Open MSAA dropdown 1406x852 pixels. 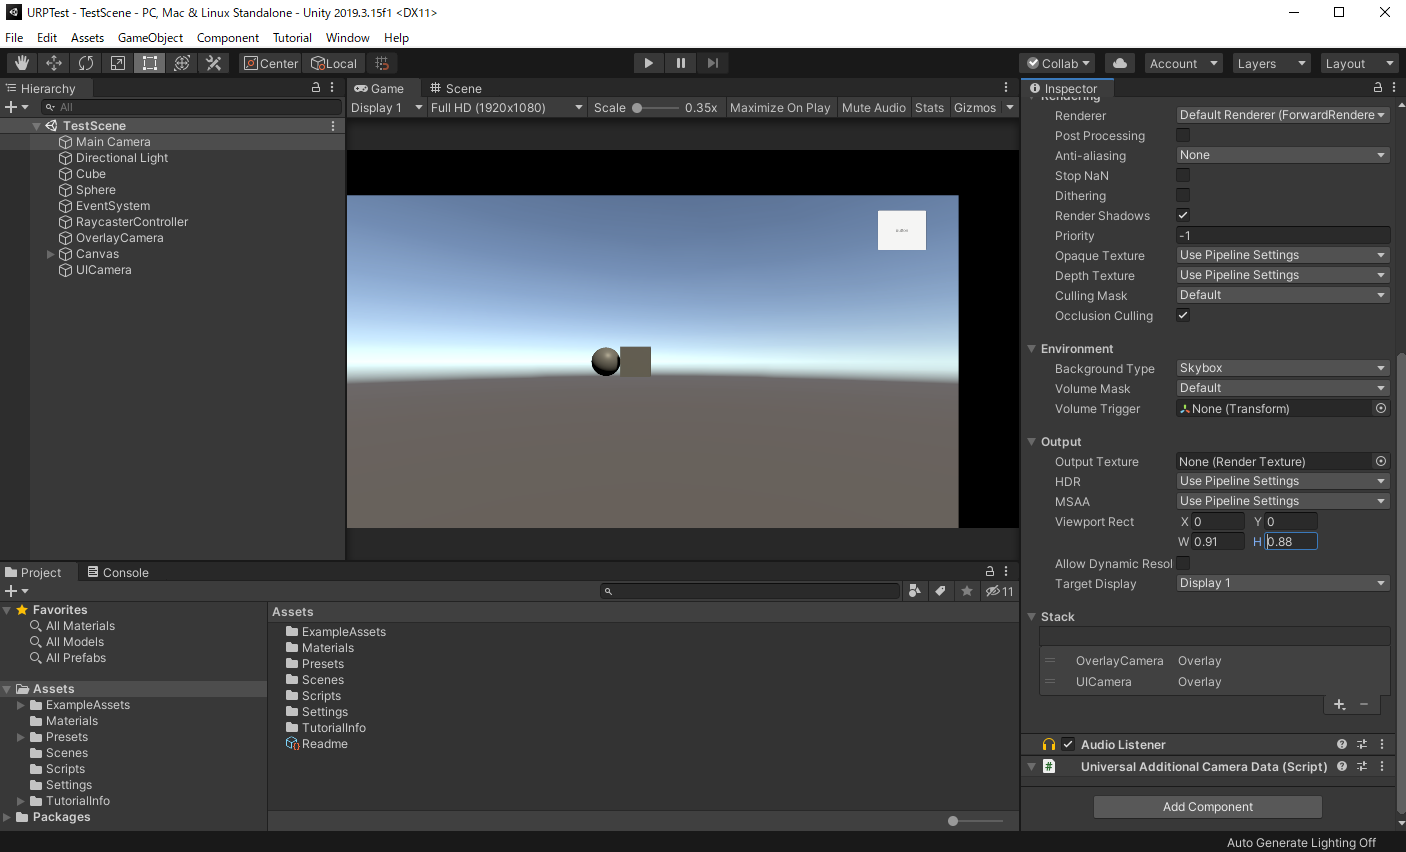click(x=1283, y=501)
